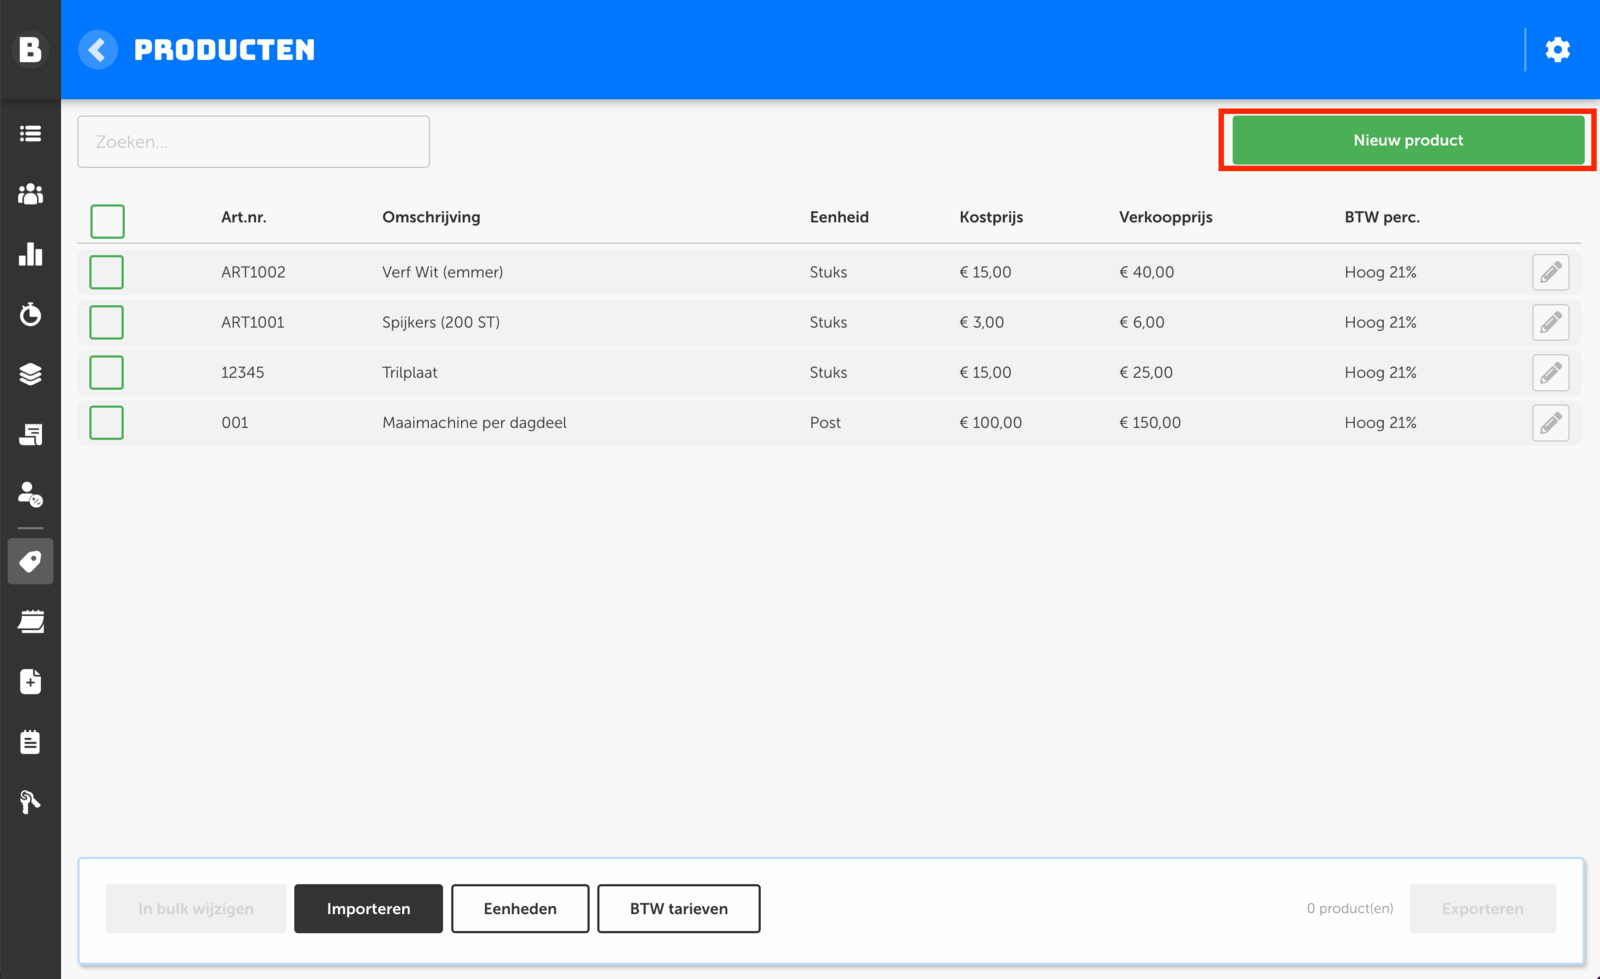Image resolution: width=1600 pixels, height=979 pixels.
Task: Open the people group icon in sidebar
Action: point(30,194)
